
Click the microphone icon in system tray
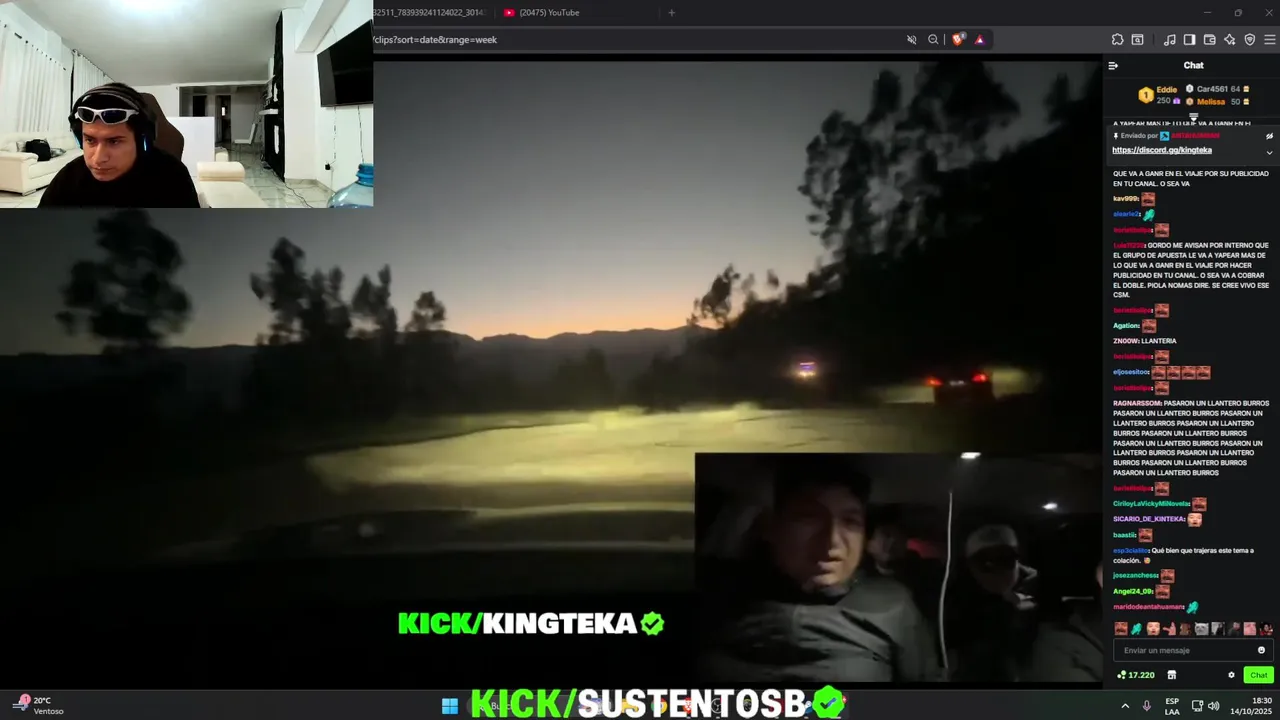pos(1146,706)
